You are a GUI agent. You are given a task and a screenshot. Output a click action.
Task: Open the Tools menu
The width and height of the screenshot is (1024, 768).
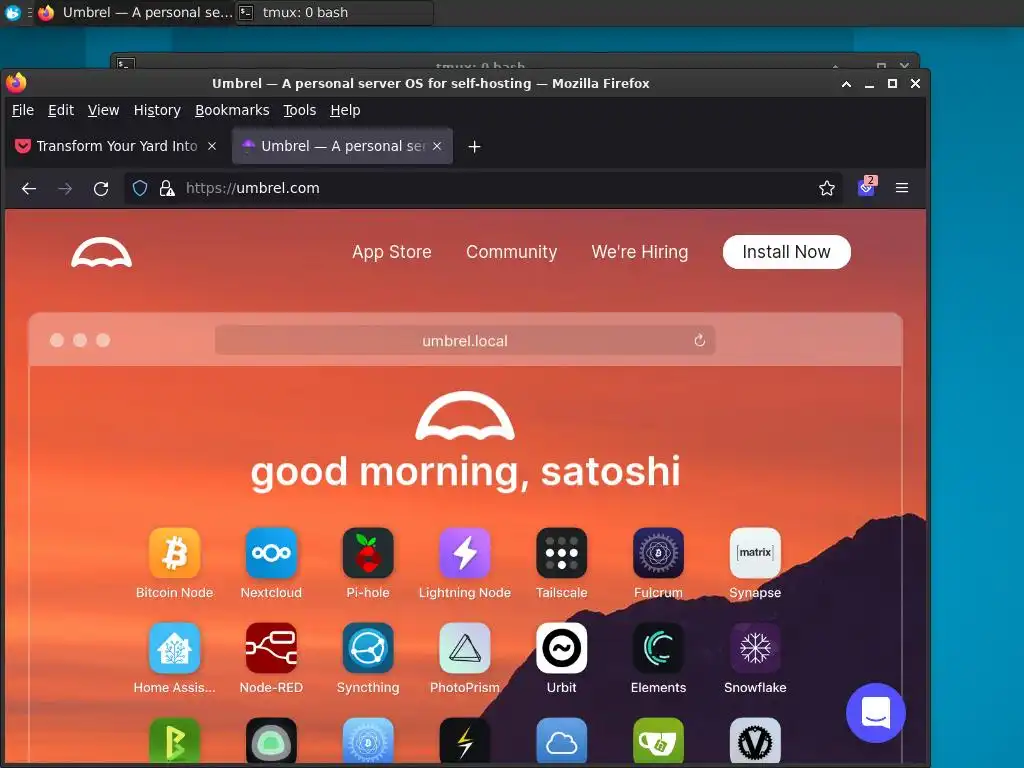pos(300,110)
